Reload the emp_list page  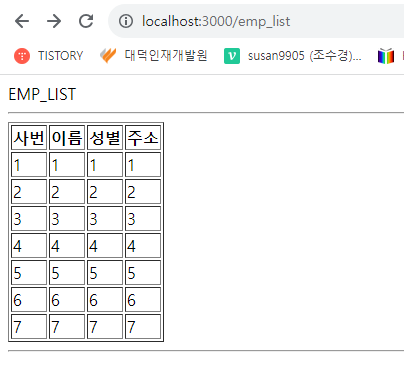pyautogui.click(x=86, y=21)
